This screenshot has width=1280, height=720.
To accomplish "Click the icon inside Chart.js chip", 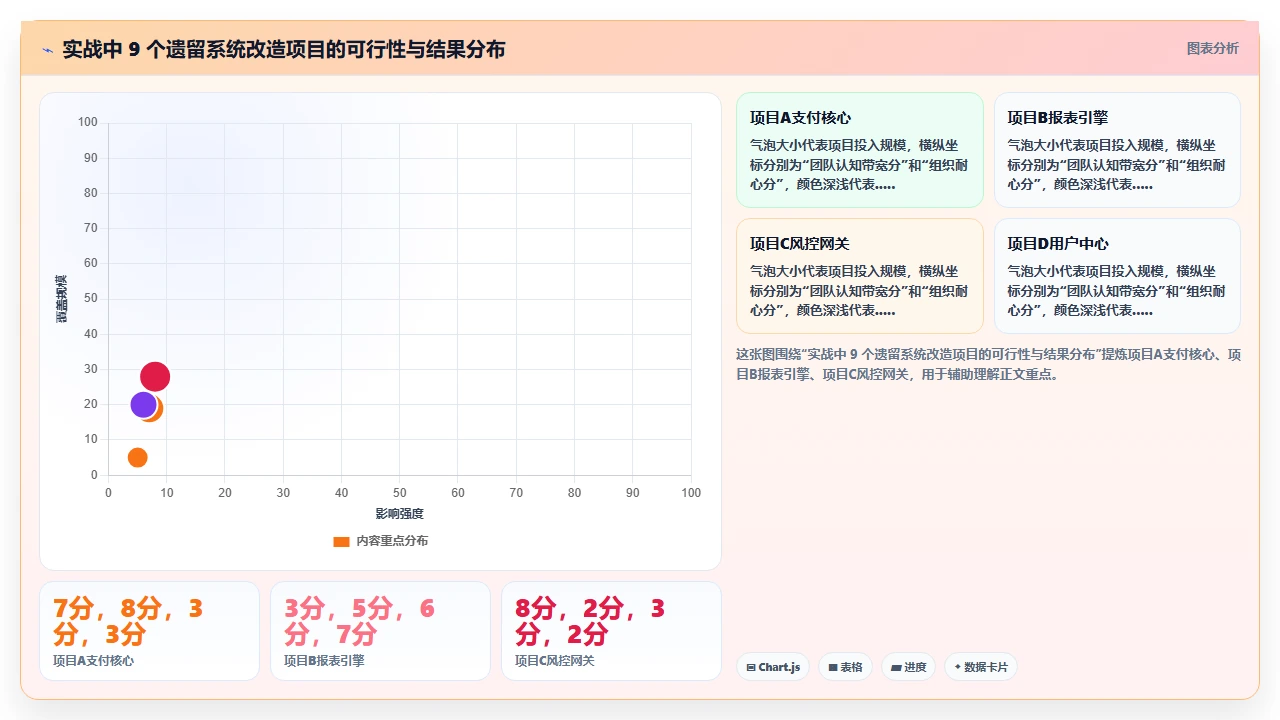I will coord(750,667).
